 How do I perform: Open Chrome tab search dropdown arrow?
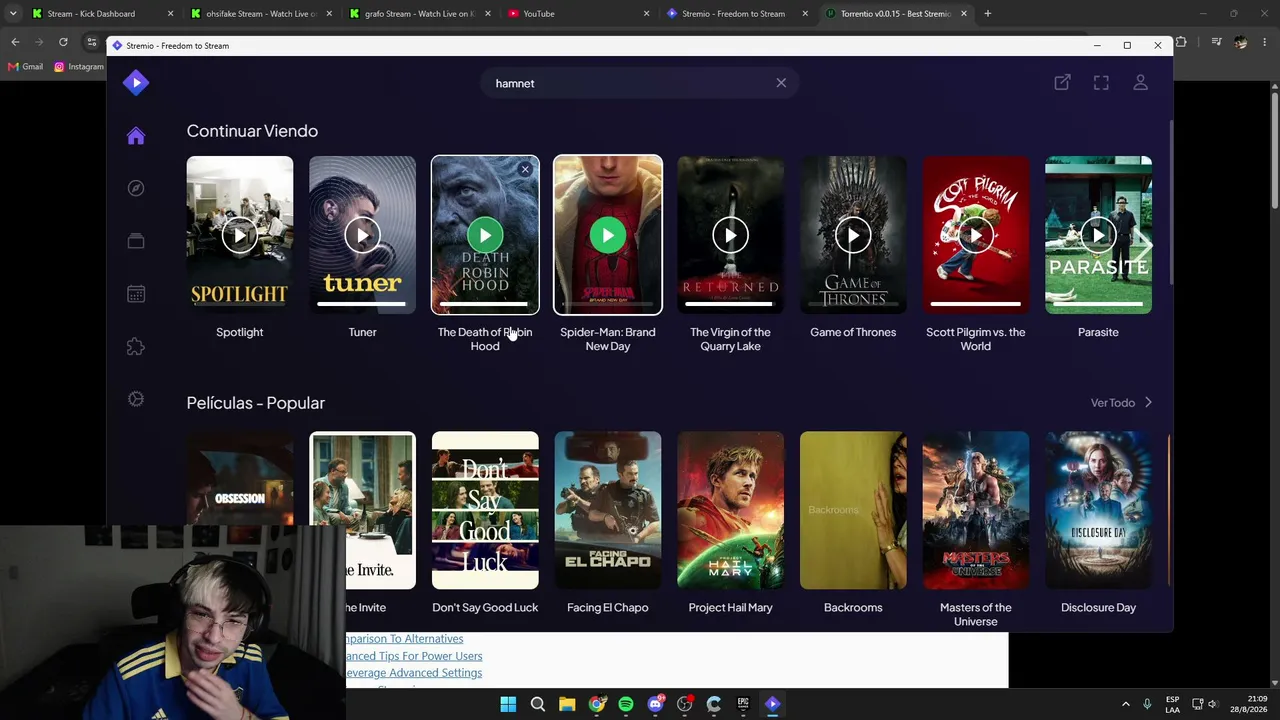click(13, 14)
